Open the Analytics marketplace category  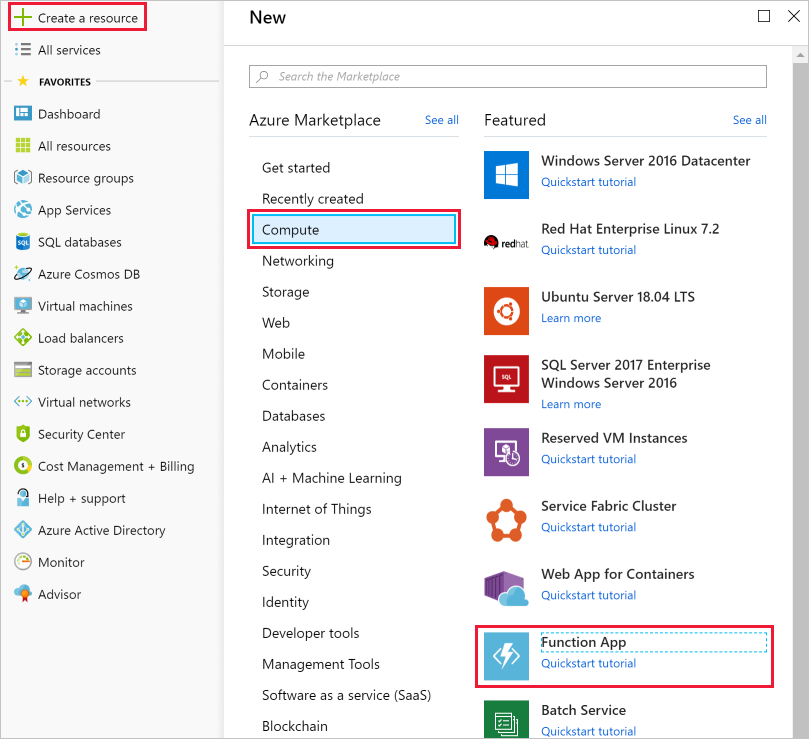[x=289, y=447]
